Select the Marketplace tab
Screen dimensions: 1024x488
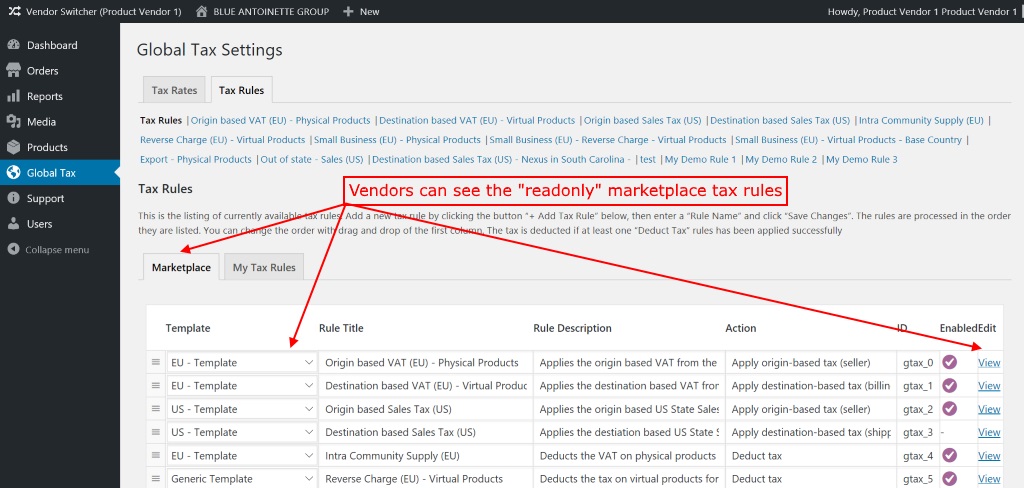181,267
